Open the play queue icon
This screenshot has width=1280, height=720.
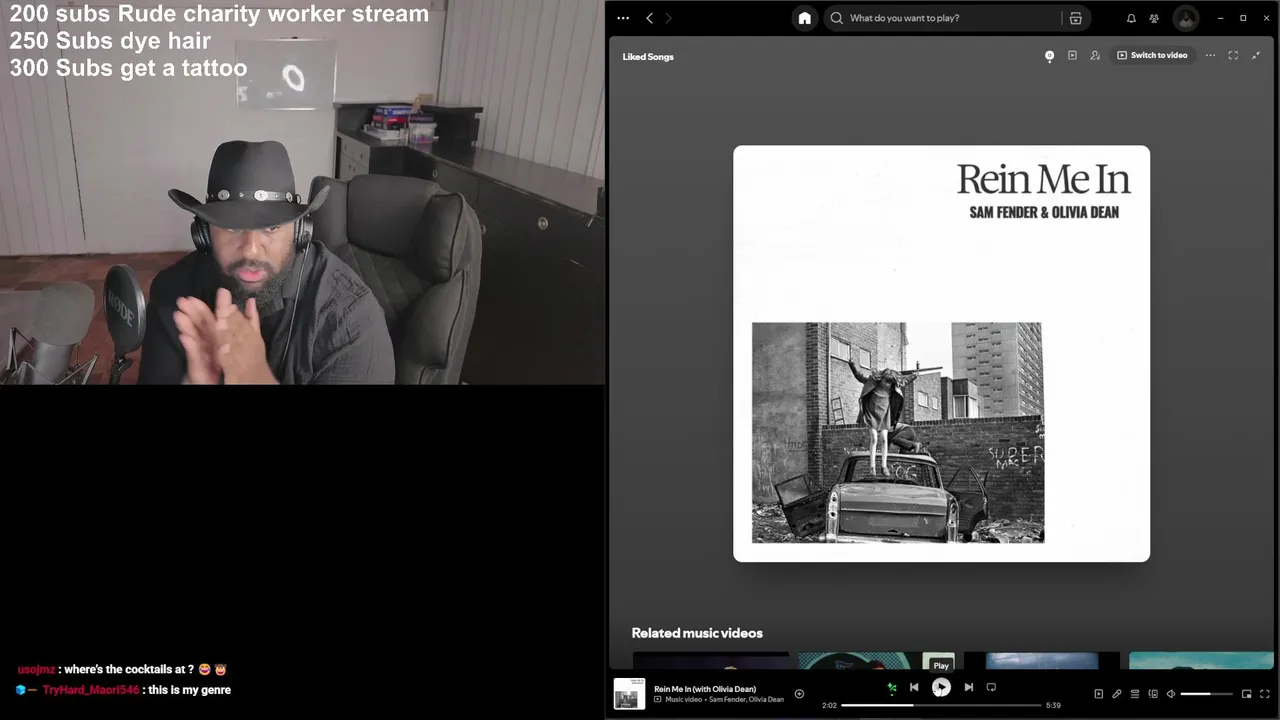click(x=1135, y=694)
